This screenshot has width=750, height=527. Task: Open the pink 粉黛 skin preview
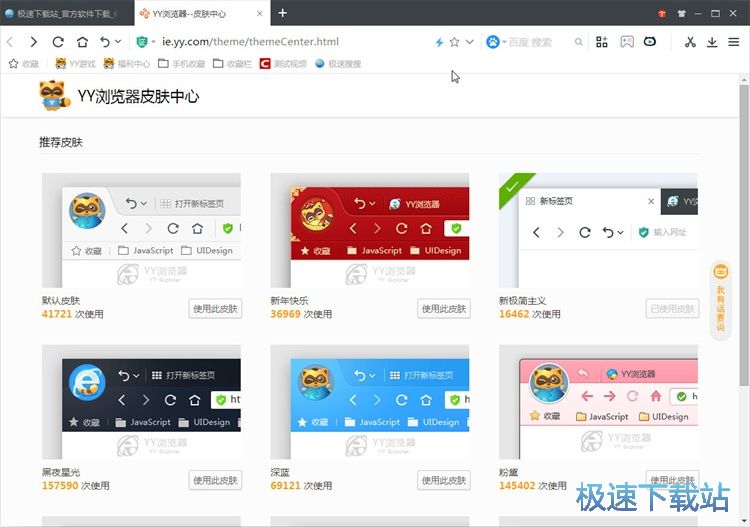598,402
